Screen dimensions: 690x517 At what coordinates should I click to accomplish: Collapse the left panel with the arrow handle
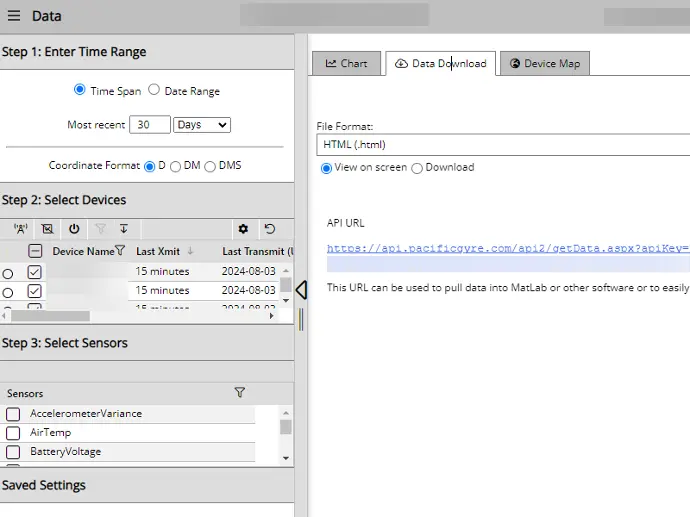301,291
